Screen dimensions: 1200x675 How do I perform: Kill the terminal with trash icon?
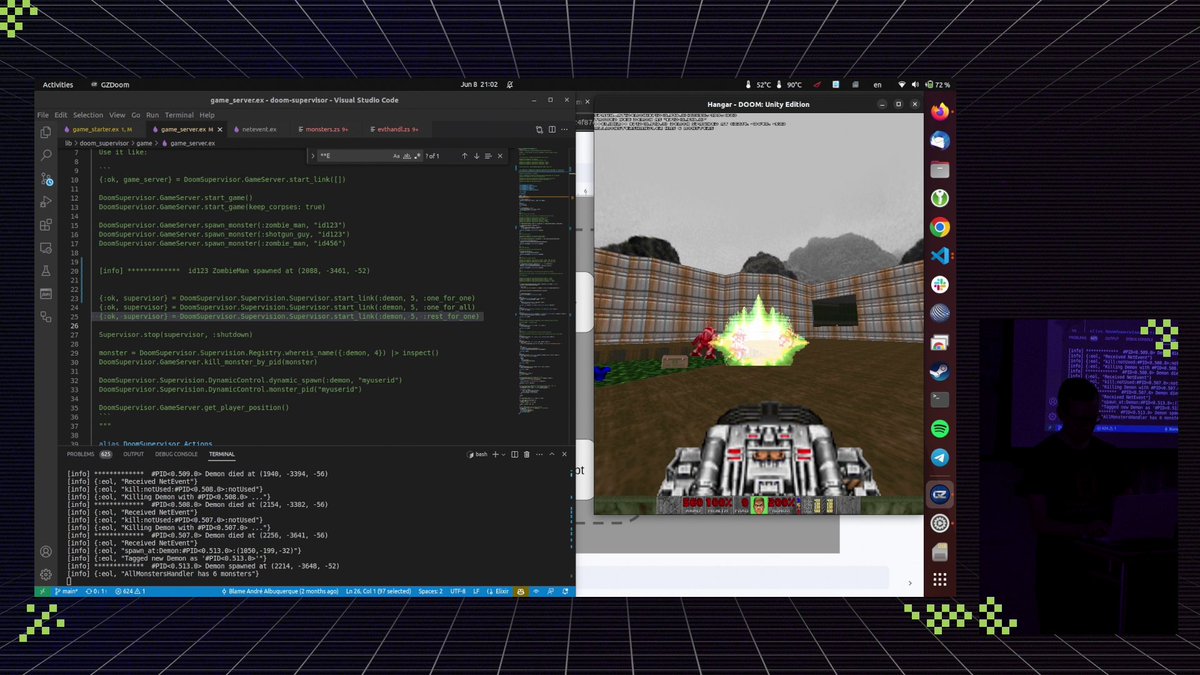tap(527, 454)
